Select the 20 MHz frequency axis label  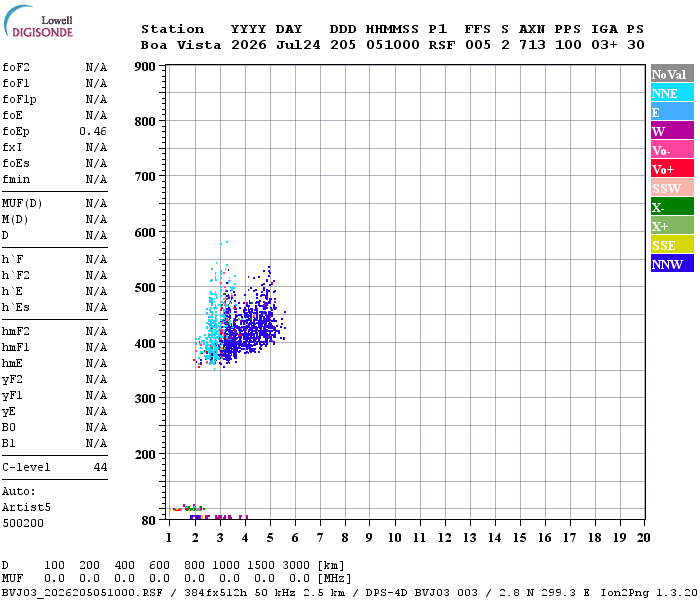[x=643, y=538]
